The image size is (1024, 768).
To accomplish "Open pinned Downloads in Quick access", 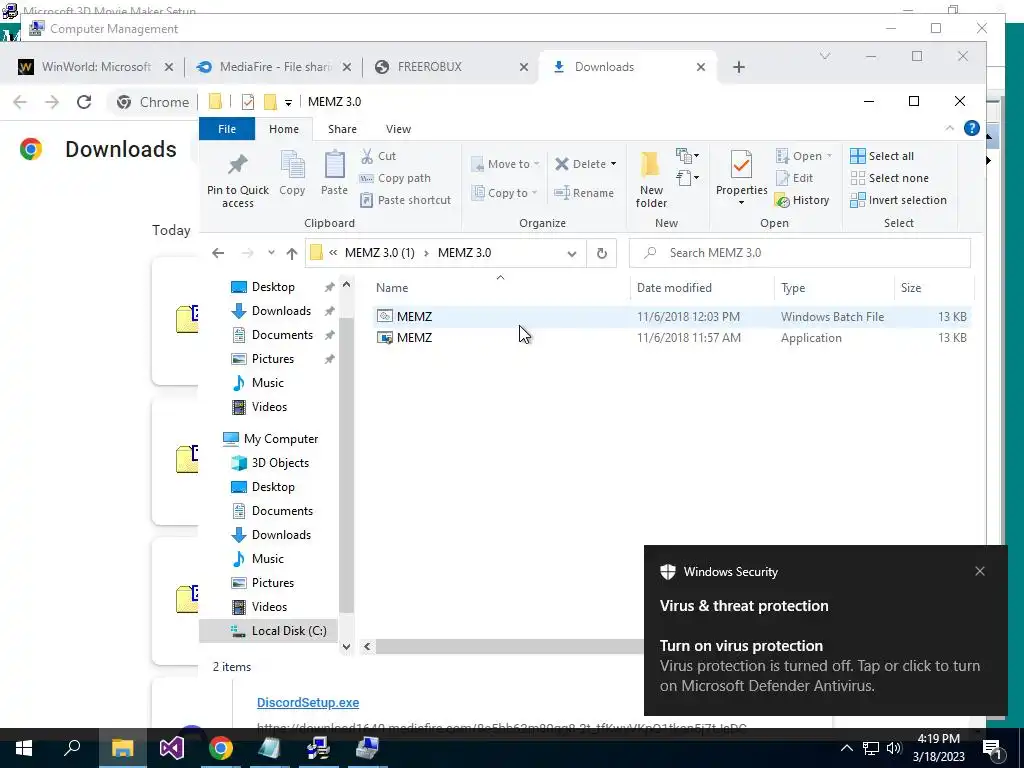I will [x=271, y=311].
